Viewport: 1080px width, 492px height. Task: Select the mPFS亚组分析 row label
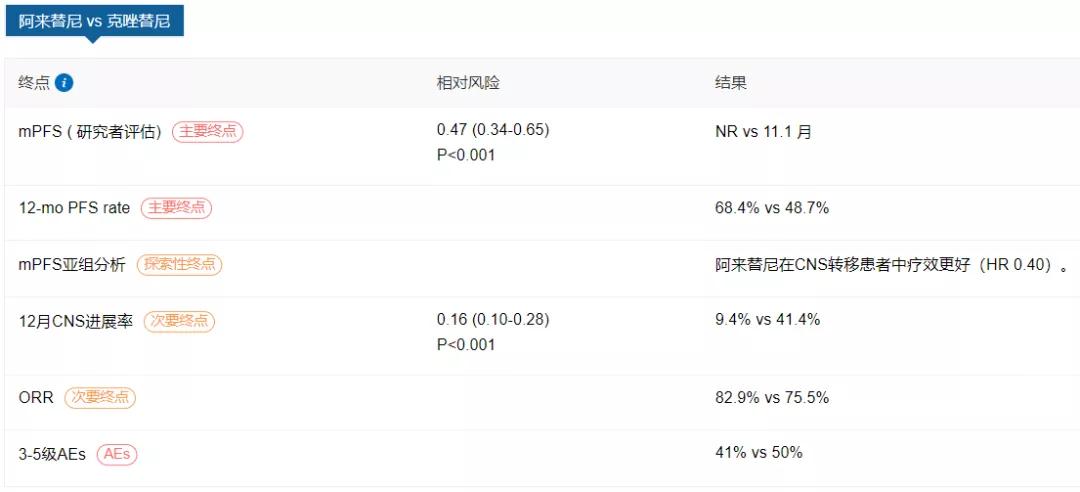pos(72,265)
